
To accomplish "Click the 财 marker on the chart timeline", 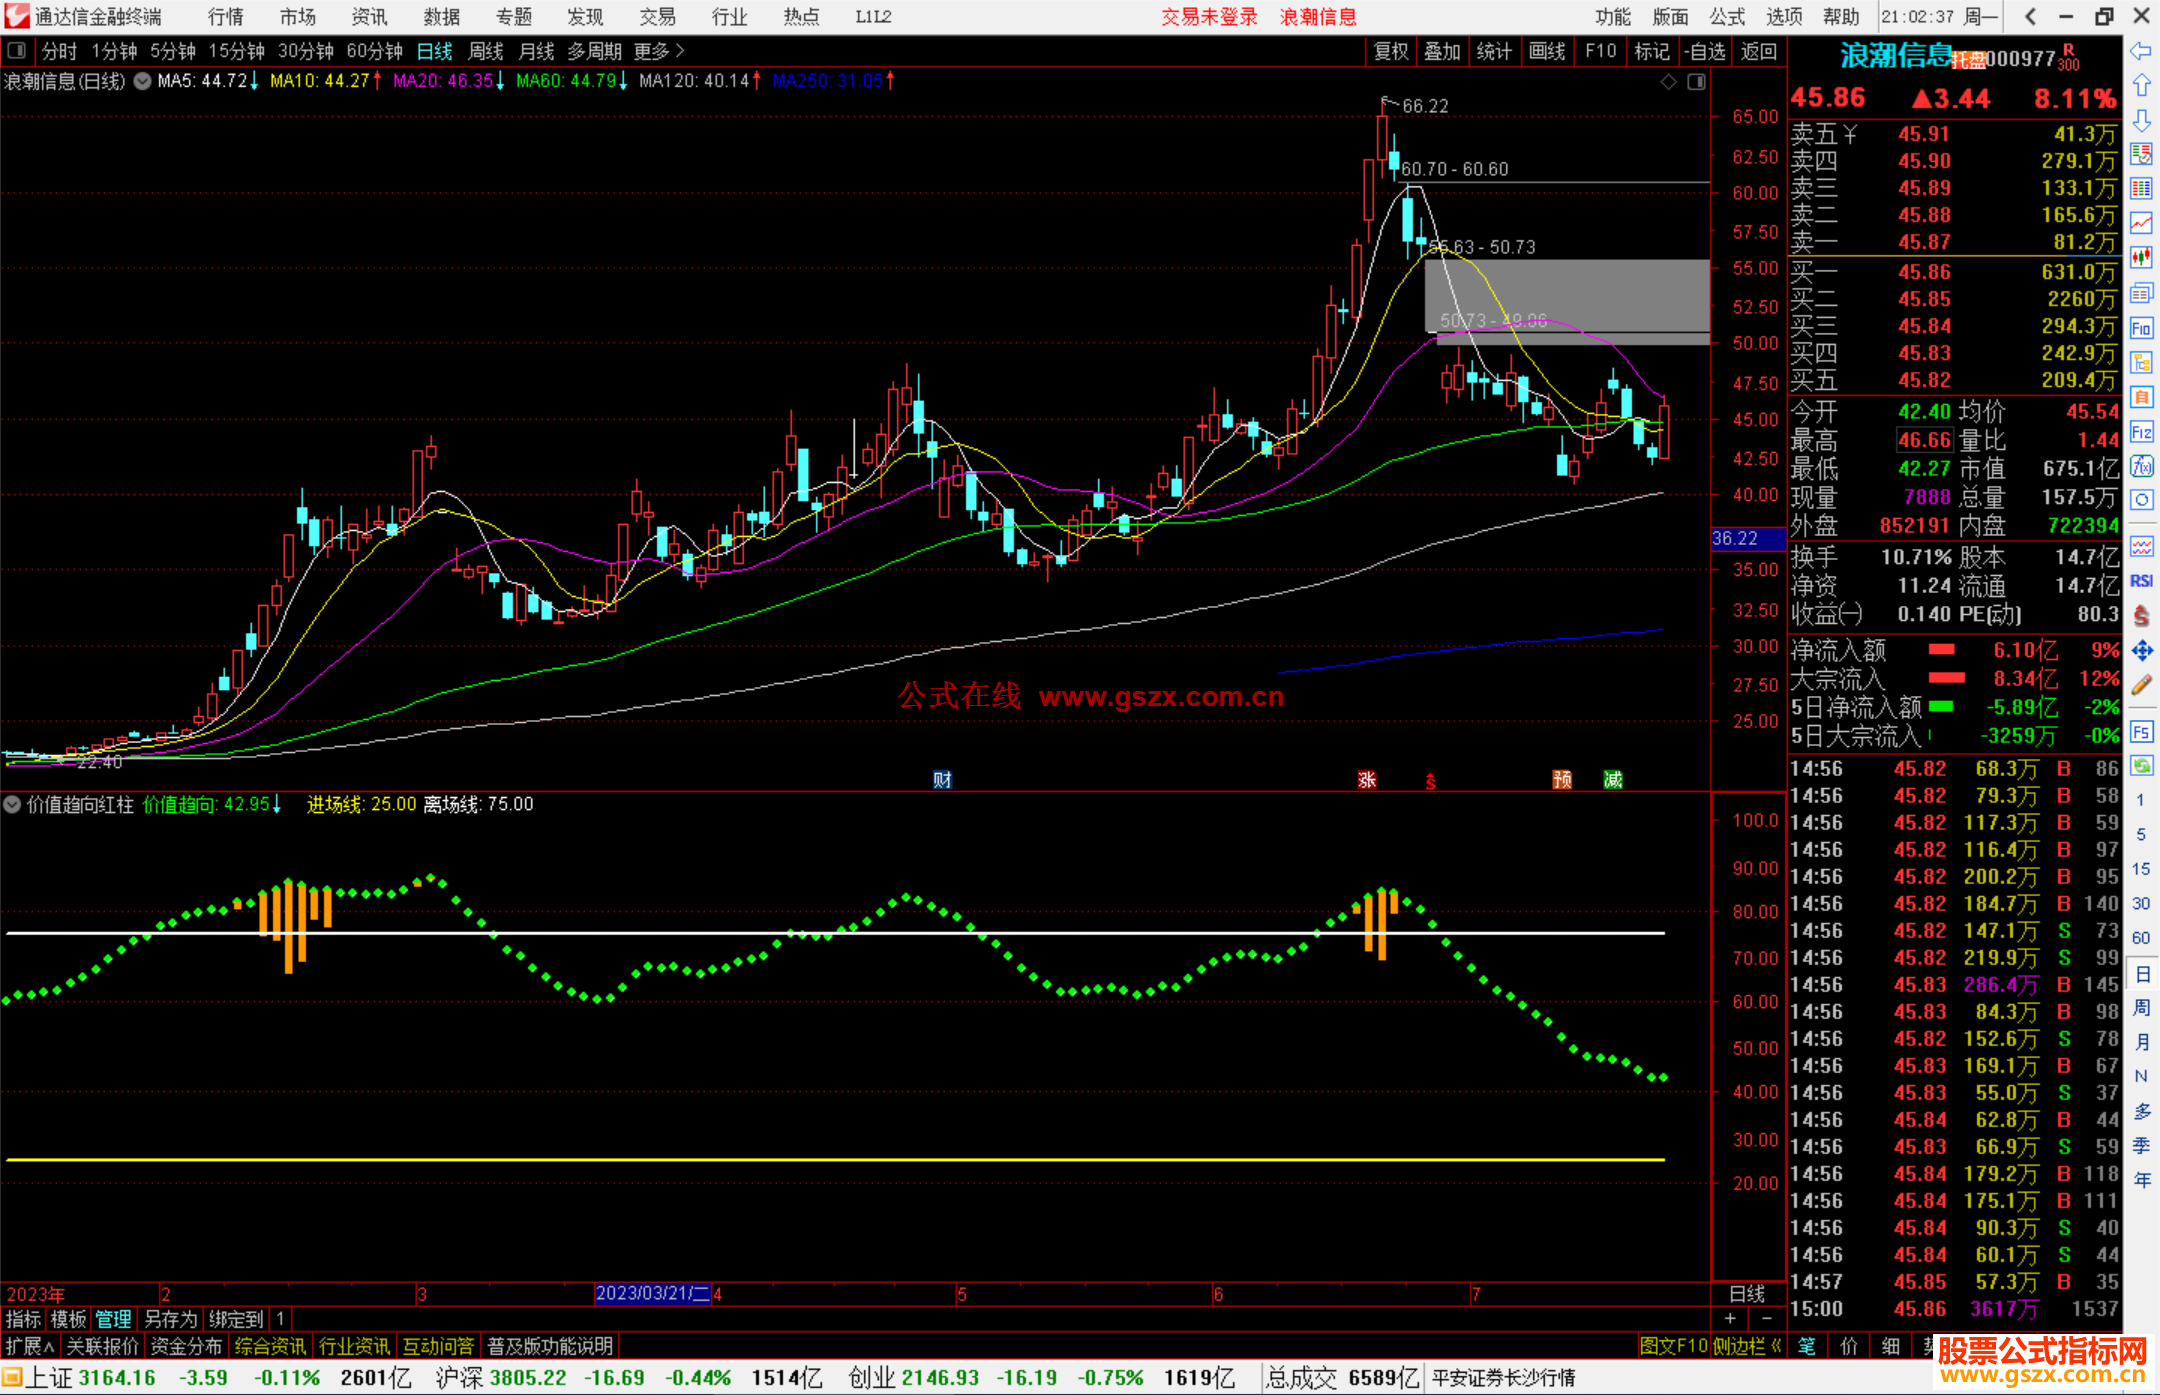I will click(942, 780).
